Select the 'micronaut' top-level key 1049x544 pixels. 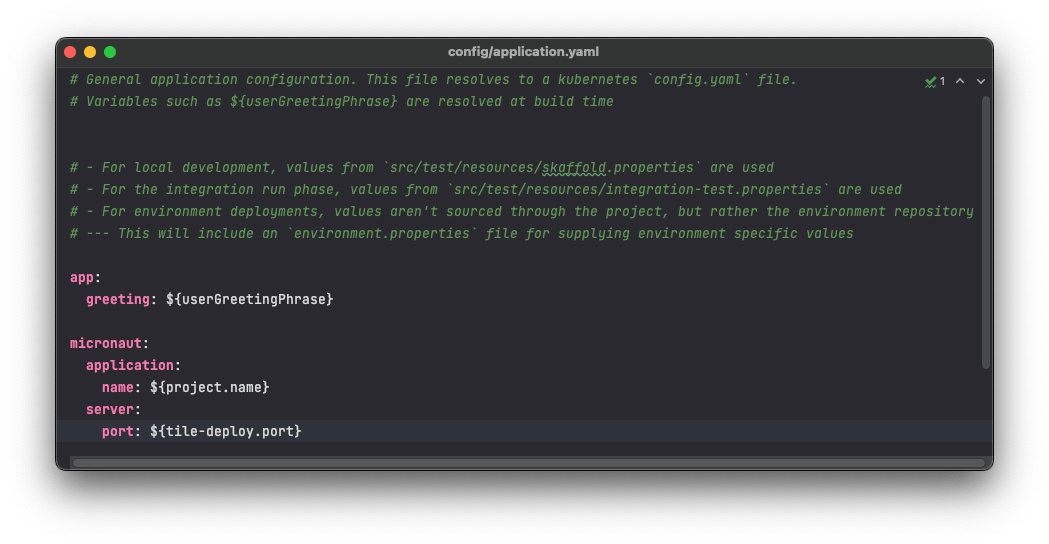point(106,343)
